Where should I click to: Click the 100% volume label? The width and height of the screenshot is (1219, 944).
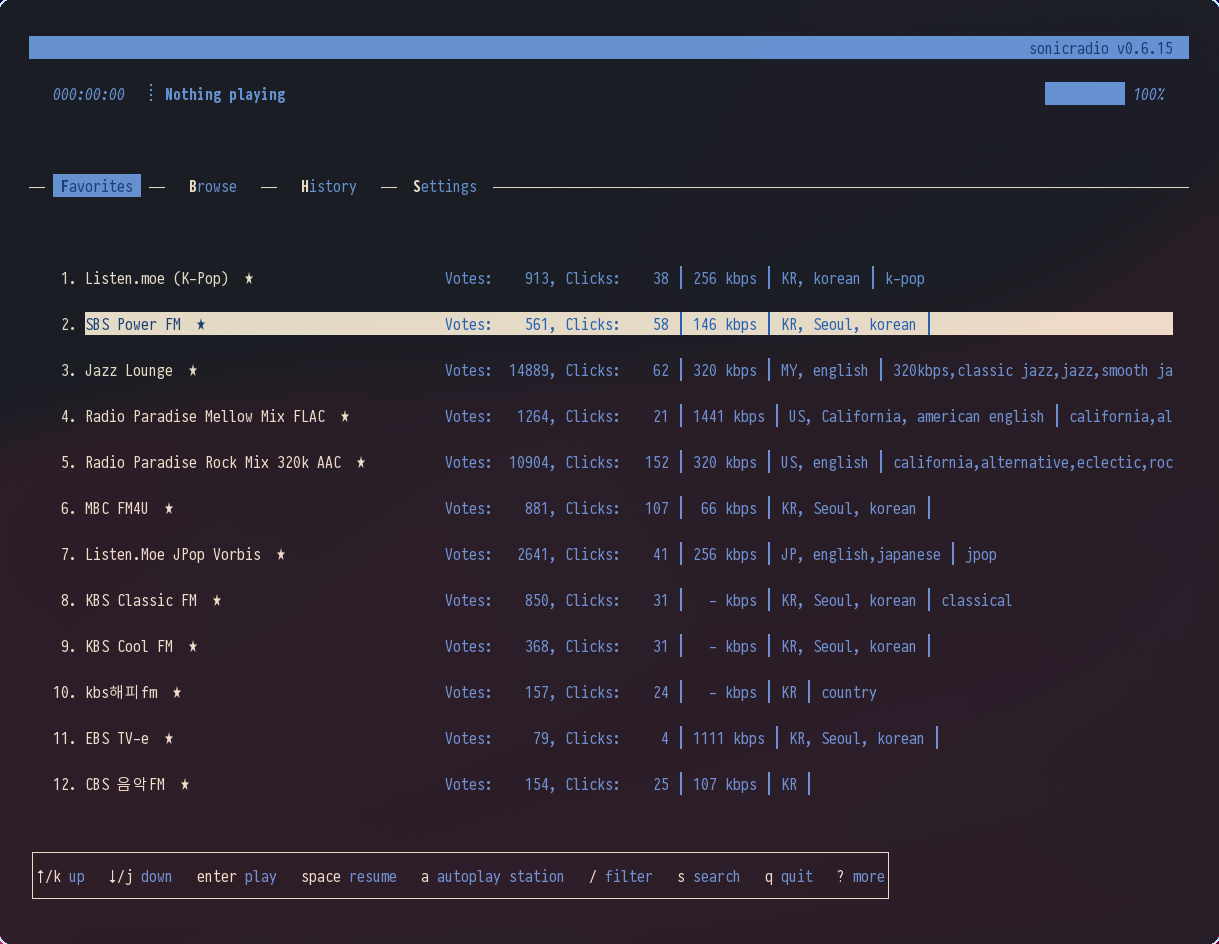click(x=1149, y=94)
